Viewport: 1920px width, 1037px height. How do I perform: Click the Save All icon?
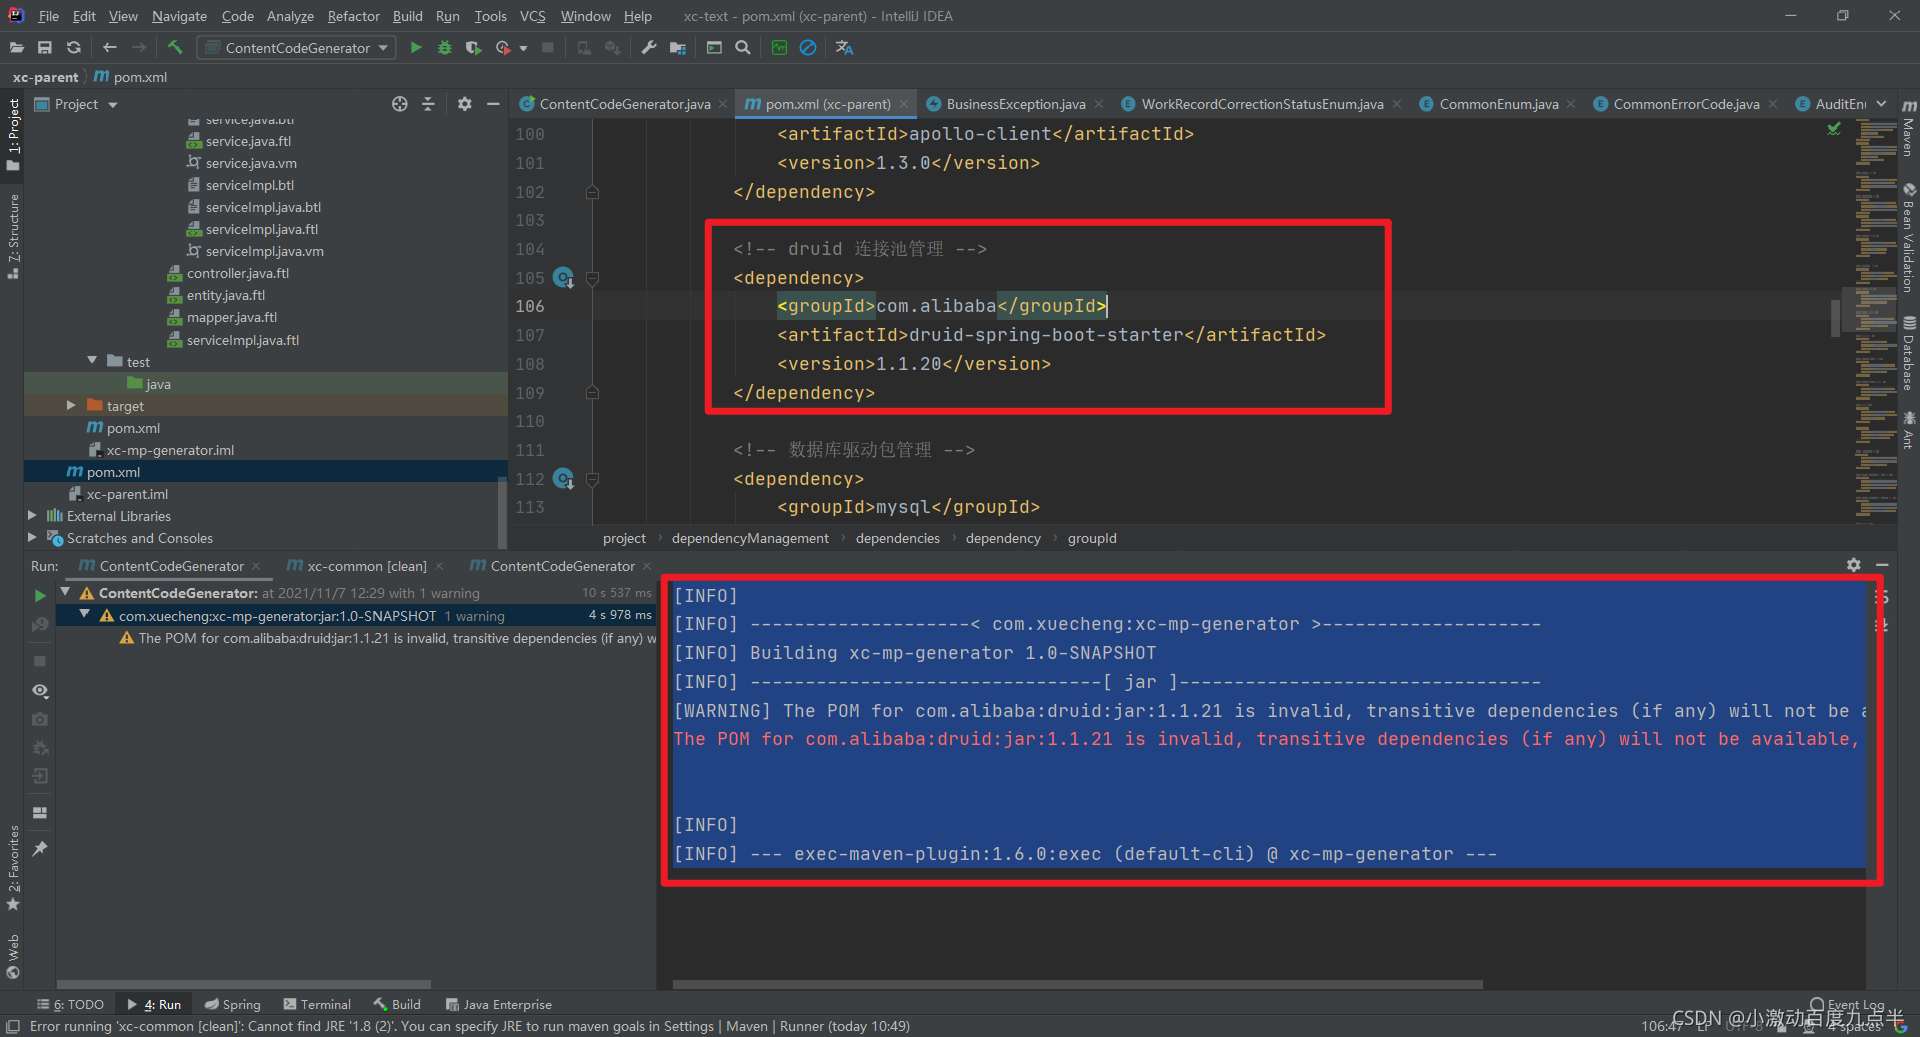pos(45,47)
